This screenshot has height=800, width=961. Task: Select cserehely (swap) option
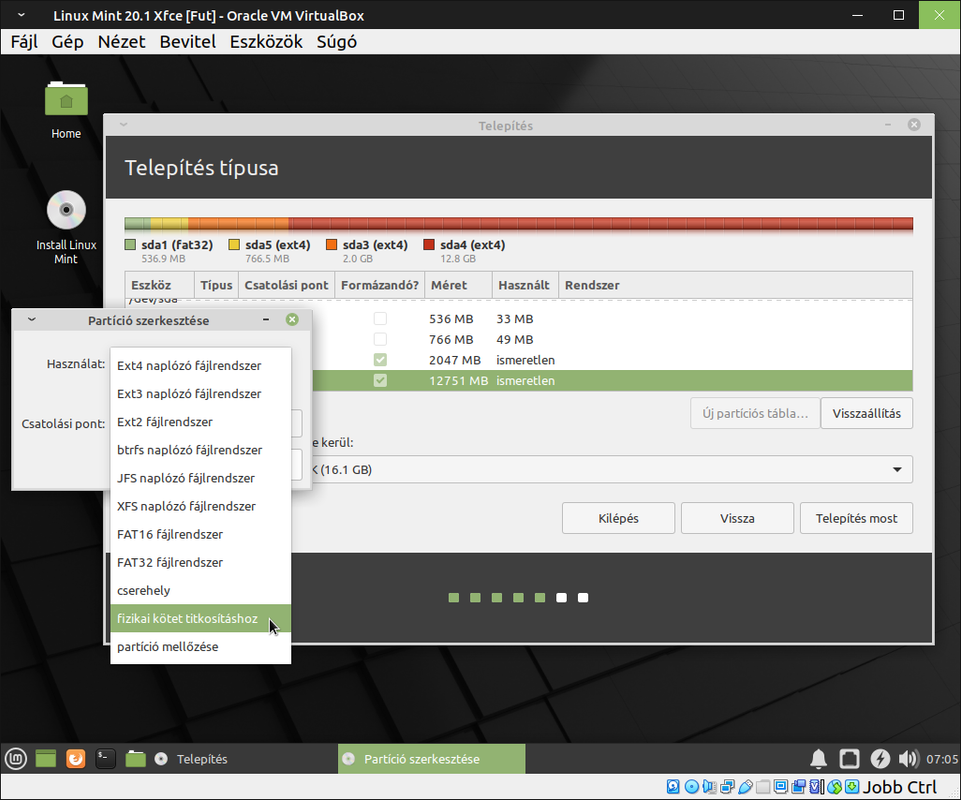pos(200,591)
